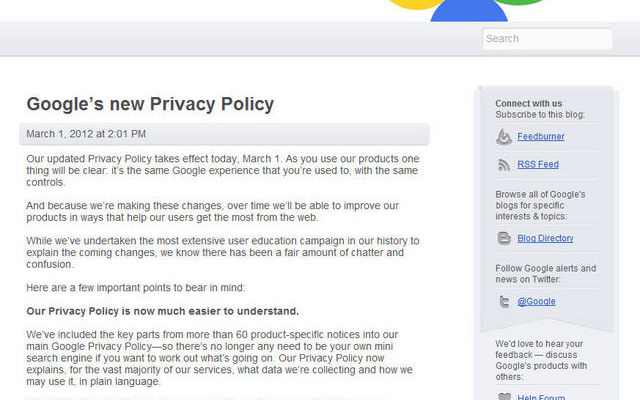This screenshot has width=640, height=400.
Task: Click the Google's new Privacy Policy title
Action: click(150, 104)
